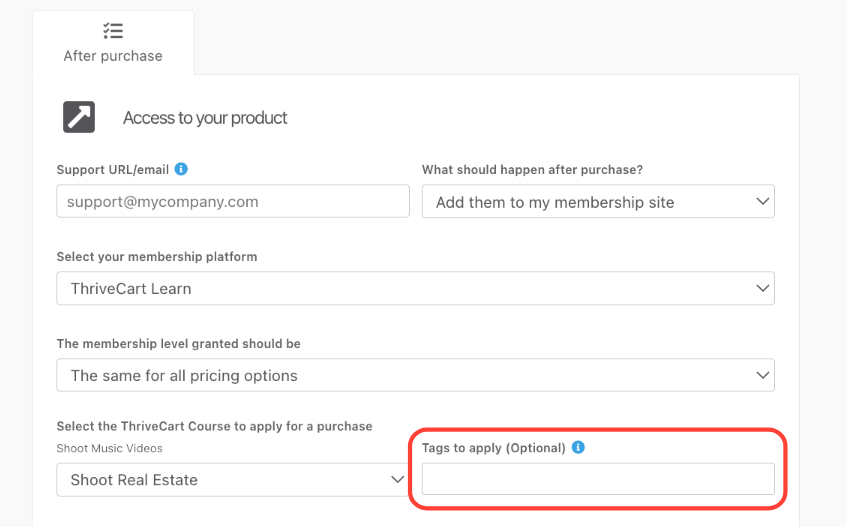Click the info icon next to Support URL/email
This screenshot has height=527, width=846.
[181, 169]
